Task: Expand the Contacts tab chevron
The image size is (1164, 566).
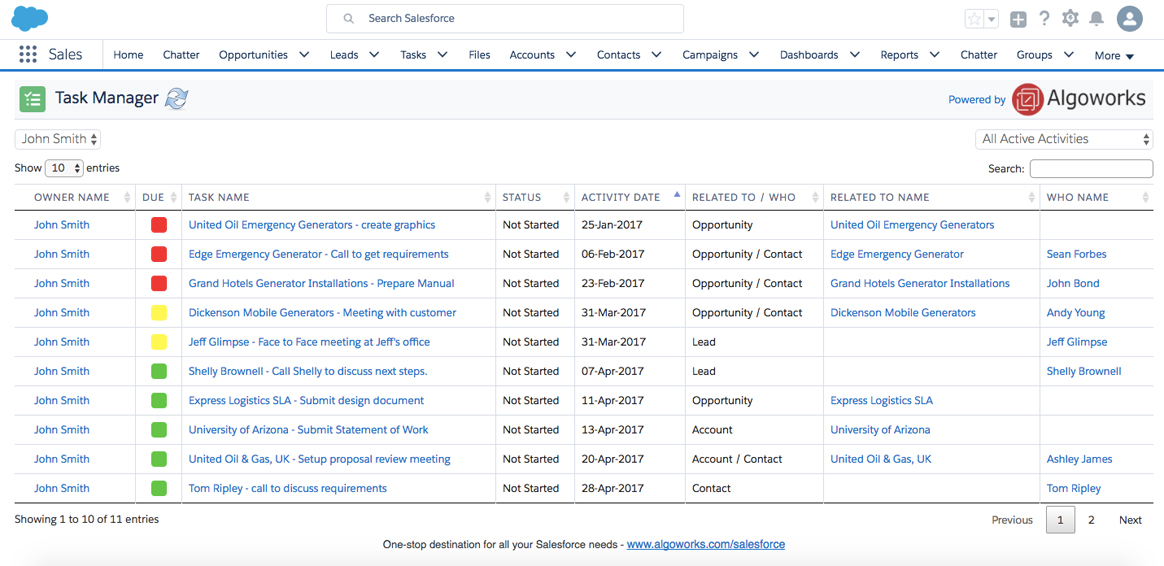Action: (x=656, y=55)
